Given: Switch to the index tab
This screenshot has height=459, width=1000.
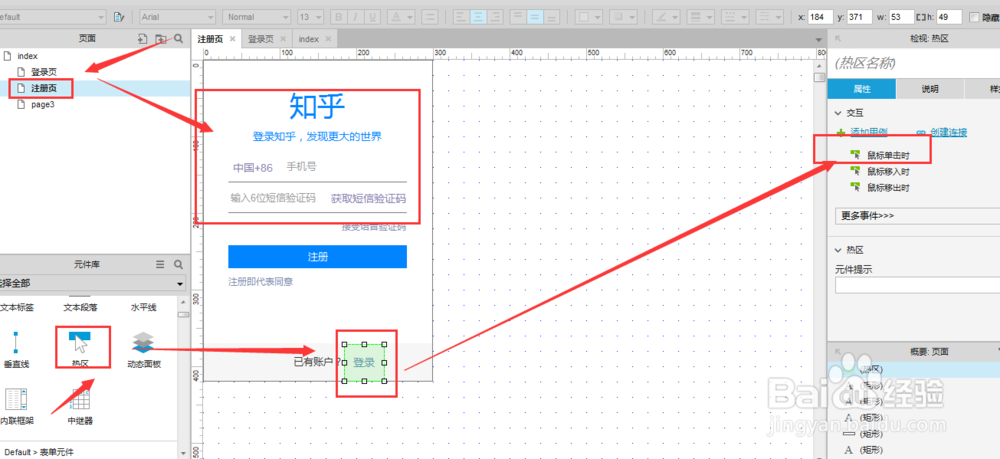Looking at the screenshot, I should coord(309,39).
